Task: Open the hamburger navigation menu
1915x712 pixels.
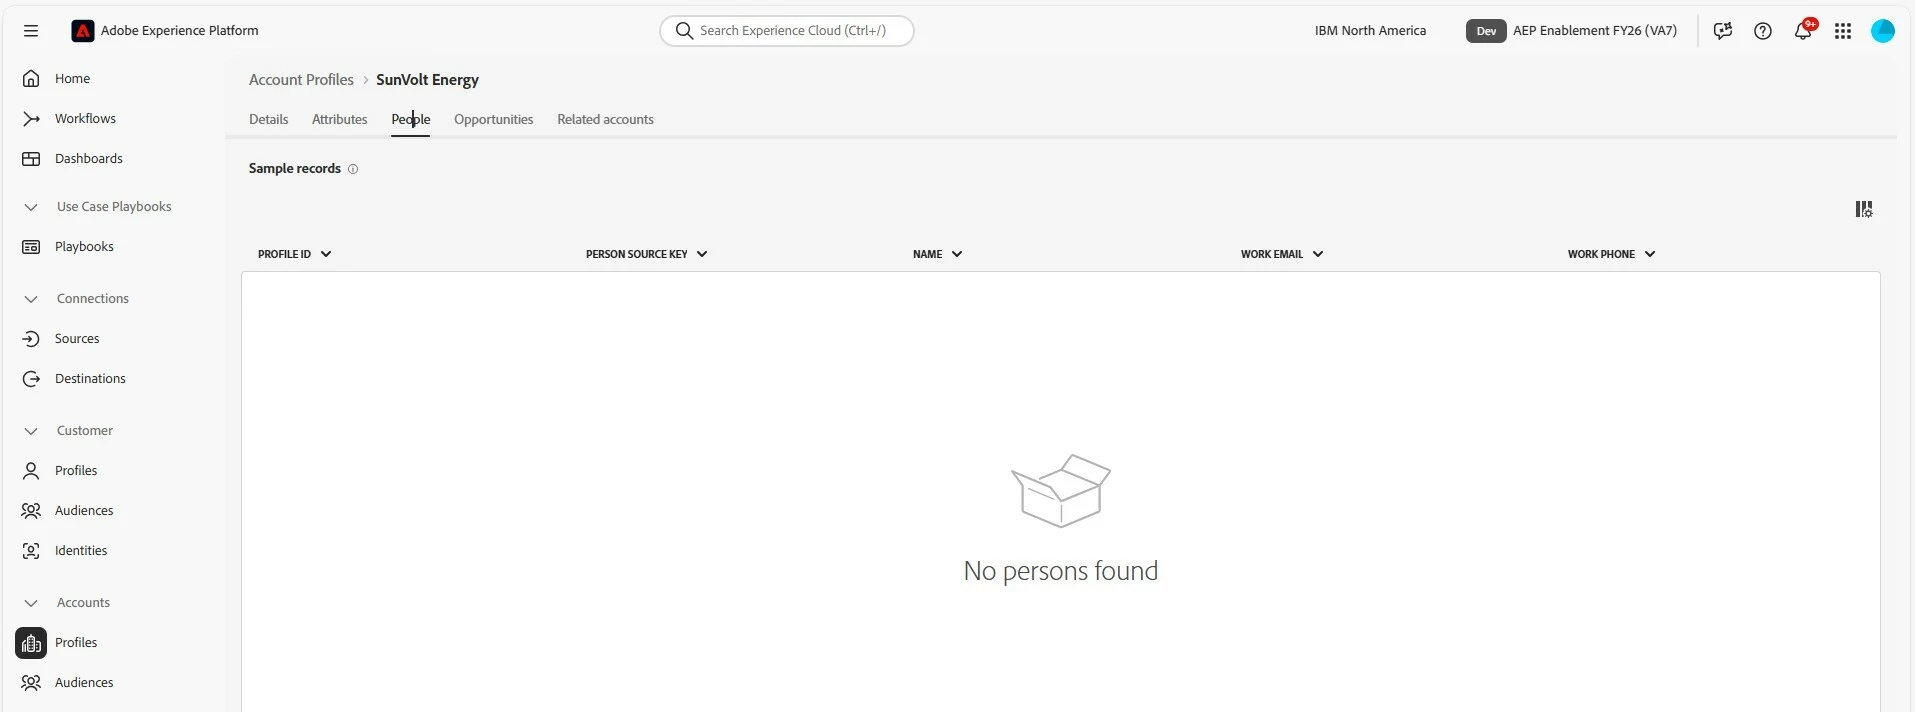Action: [31, 31]
